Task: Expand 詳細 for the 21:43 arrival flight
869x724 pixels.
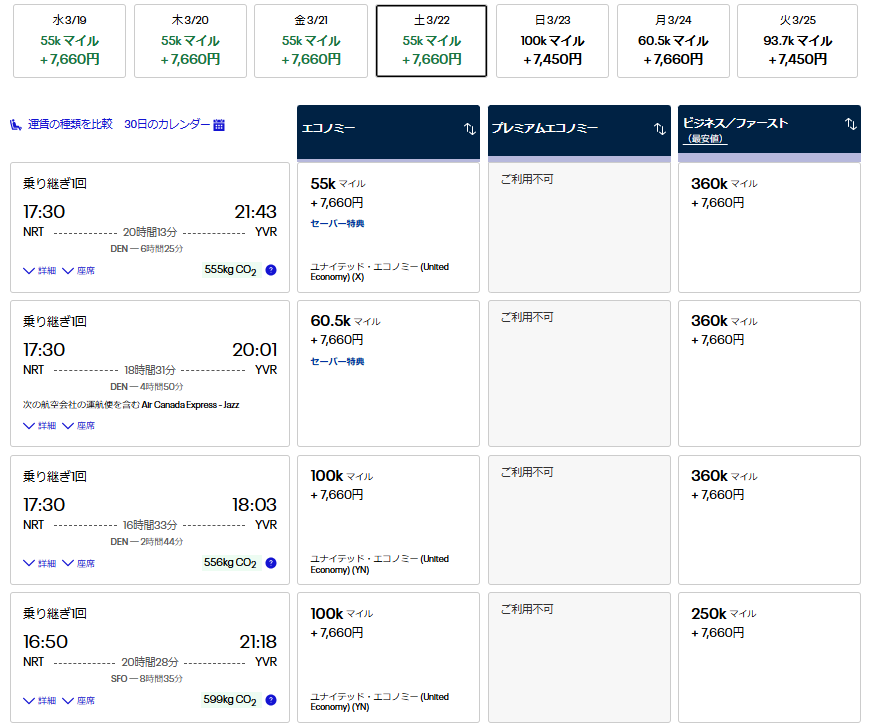Action: tap(40, 270)
